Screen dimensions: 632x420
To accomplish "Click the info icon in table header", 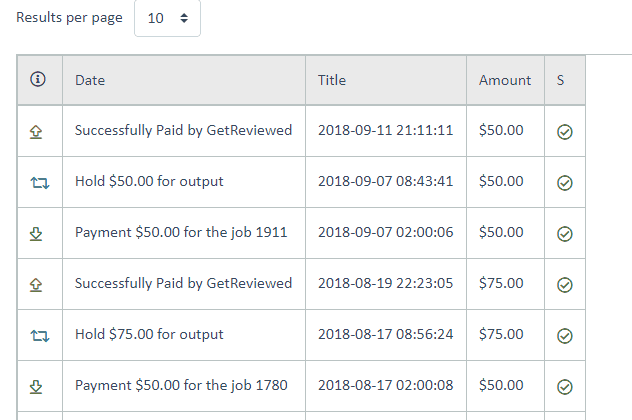I will click(38, 79).
